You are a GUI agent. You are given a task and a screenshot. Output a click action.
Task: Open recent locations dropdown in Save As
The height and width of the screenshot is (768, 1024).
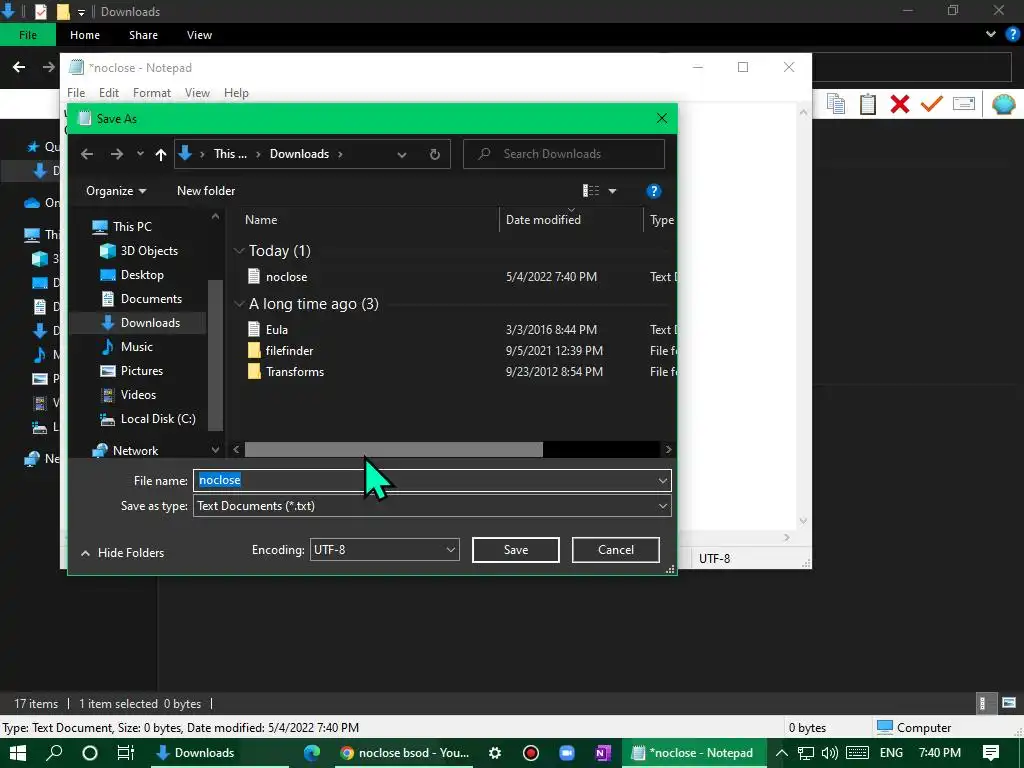point(140,154)
